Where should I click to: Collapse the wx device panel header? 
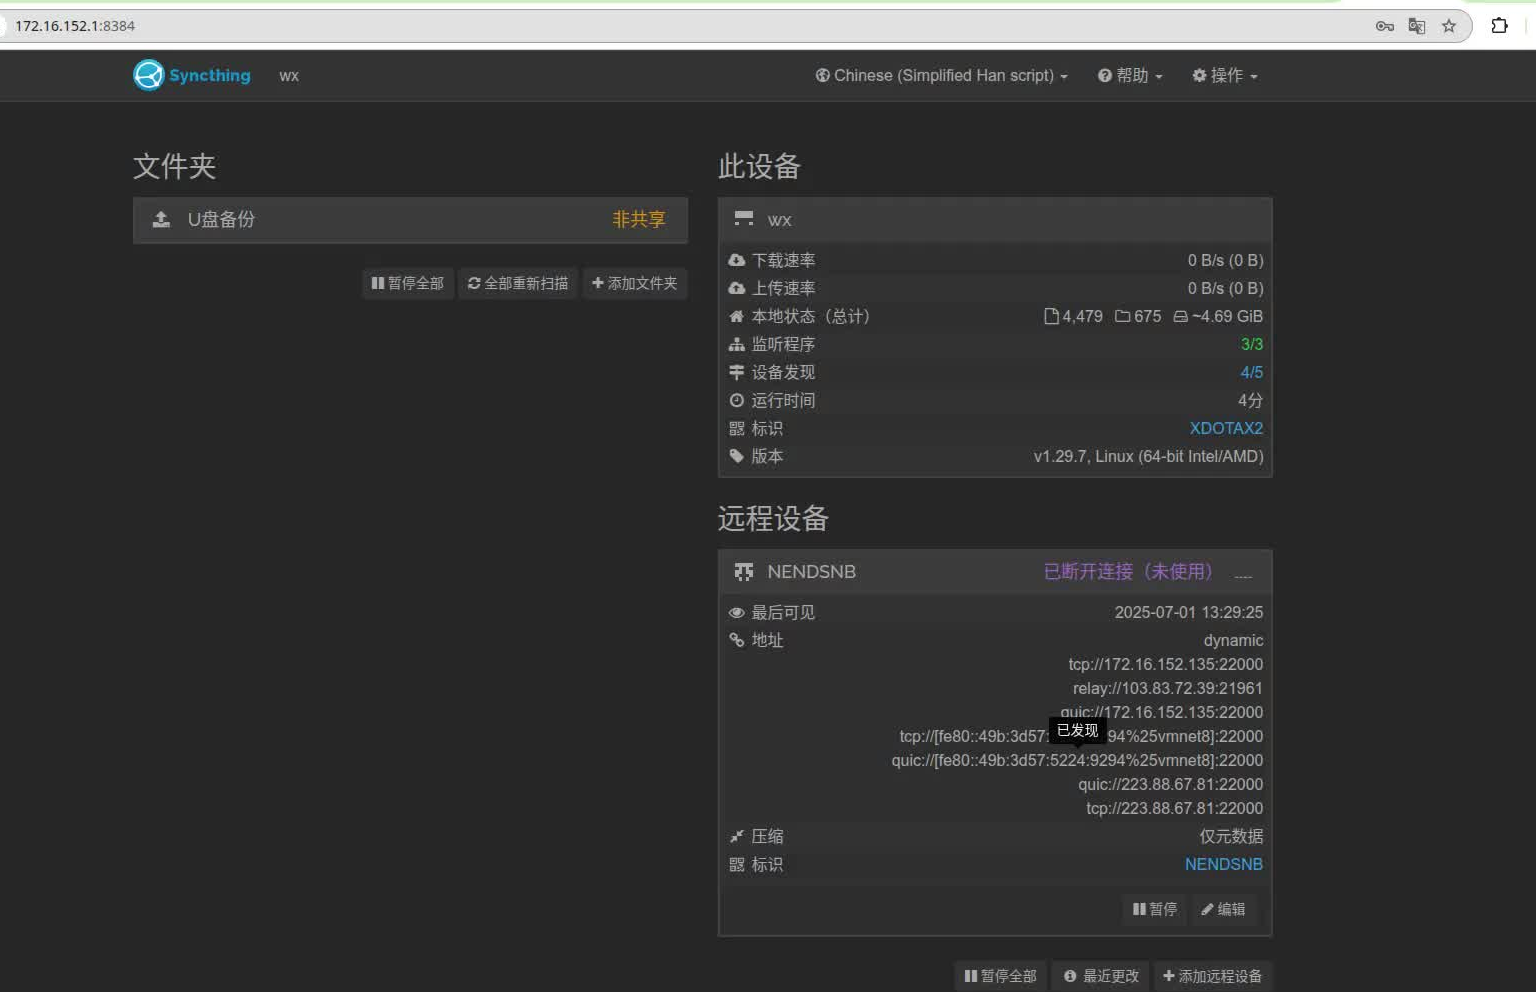point(995,220)
